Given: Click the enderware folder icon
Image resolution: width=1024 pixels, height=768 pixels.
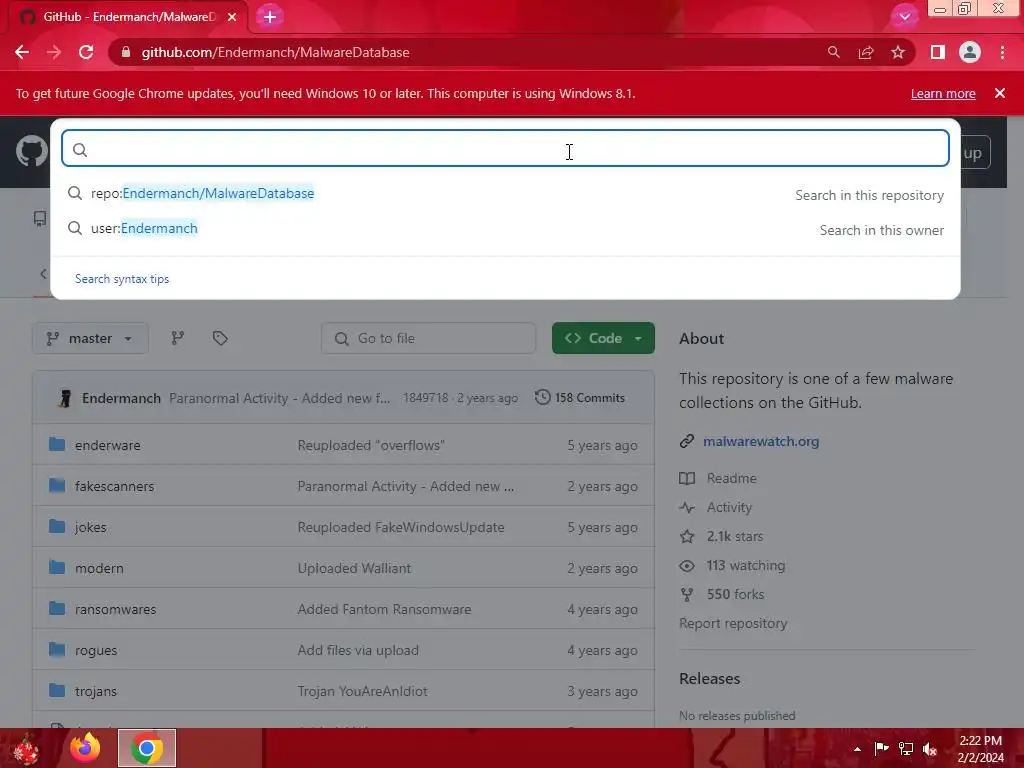Looking at the screenshot, I should tap(57, 445).
